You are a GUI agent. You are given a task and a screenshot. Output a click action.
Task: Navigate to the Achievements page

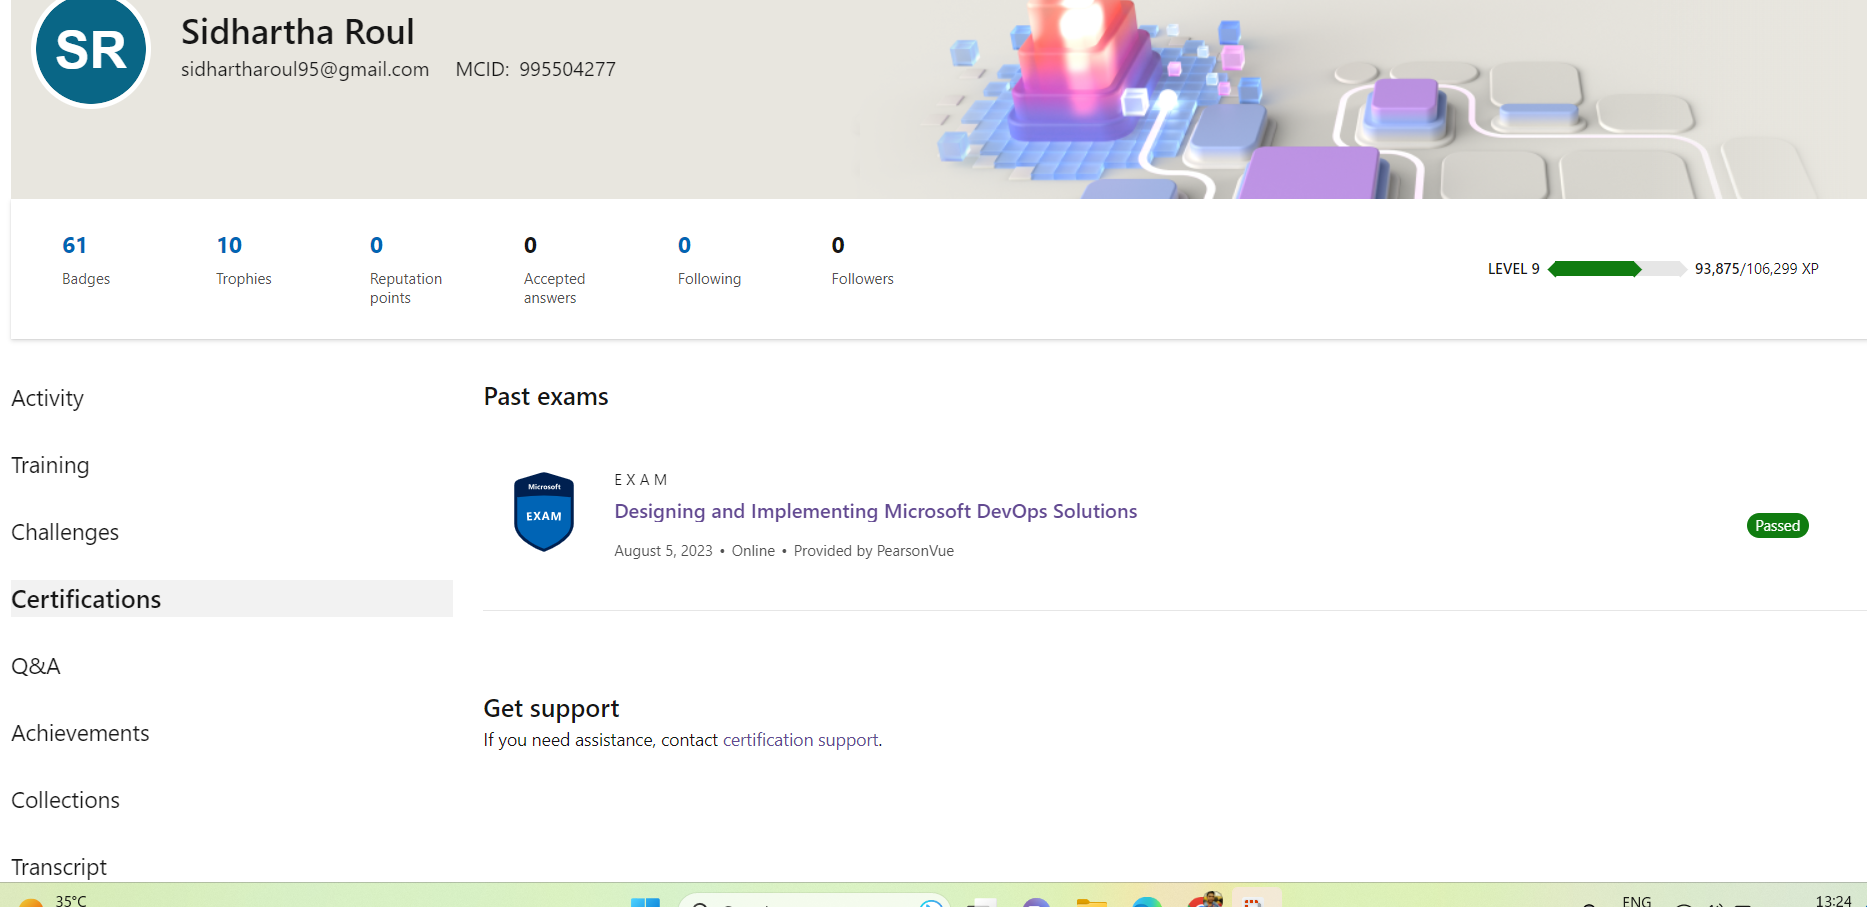(80, 733)
